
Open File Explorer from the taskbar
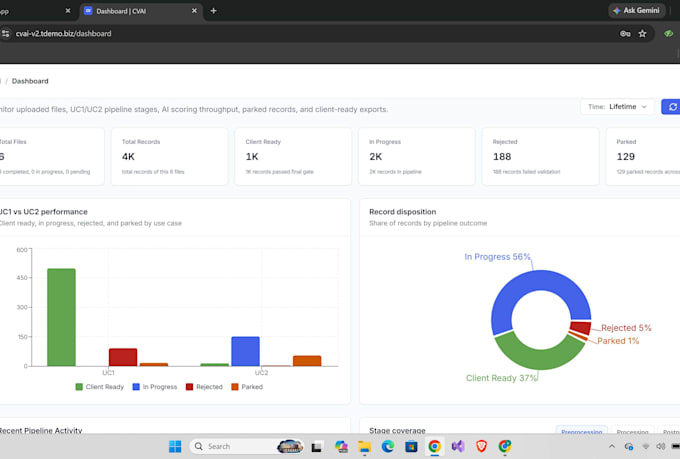coord(364,446)
